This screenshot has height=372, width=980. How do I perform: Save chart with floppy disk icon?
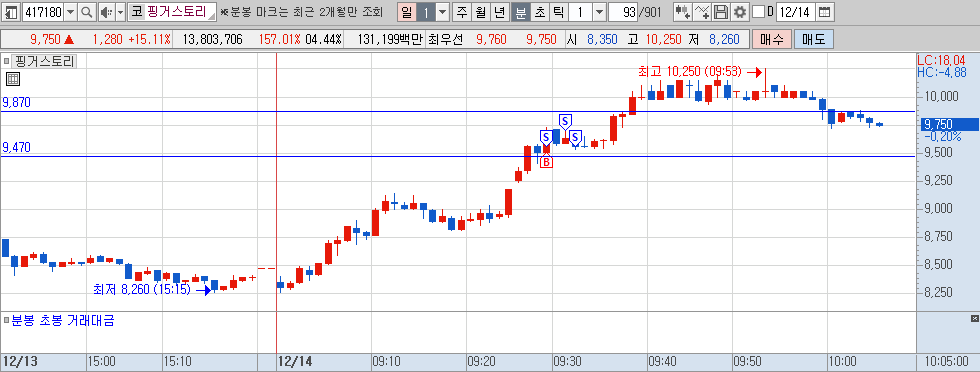[x=721, y=11]
